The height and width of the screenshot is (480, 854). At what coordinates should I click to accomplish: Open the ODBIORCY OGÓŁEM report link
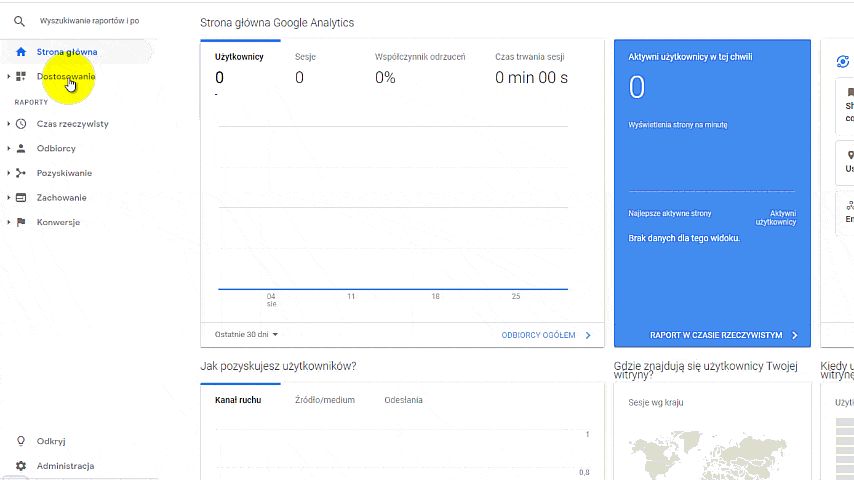tap(538, 335)
